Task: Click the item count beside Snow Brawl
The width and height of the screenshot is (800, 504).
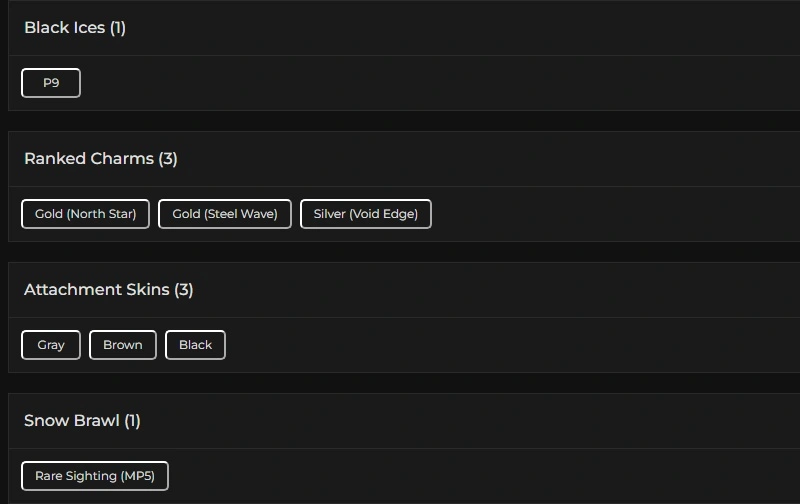Action: pyautogui.click(x=133, y=421)
